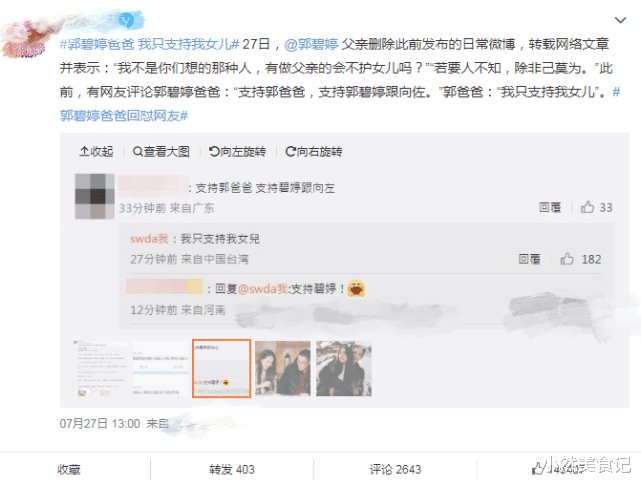Rotate the image right with 向右旋转

click(314, 152)
